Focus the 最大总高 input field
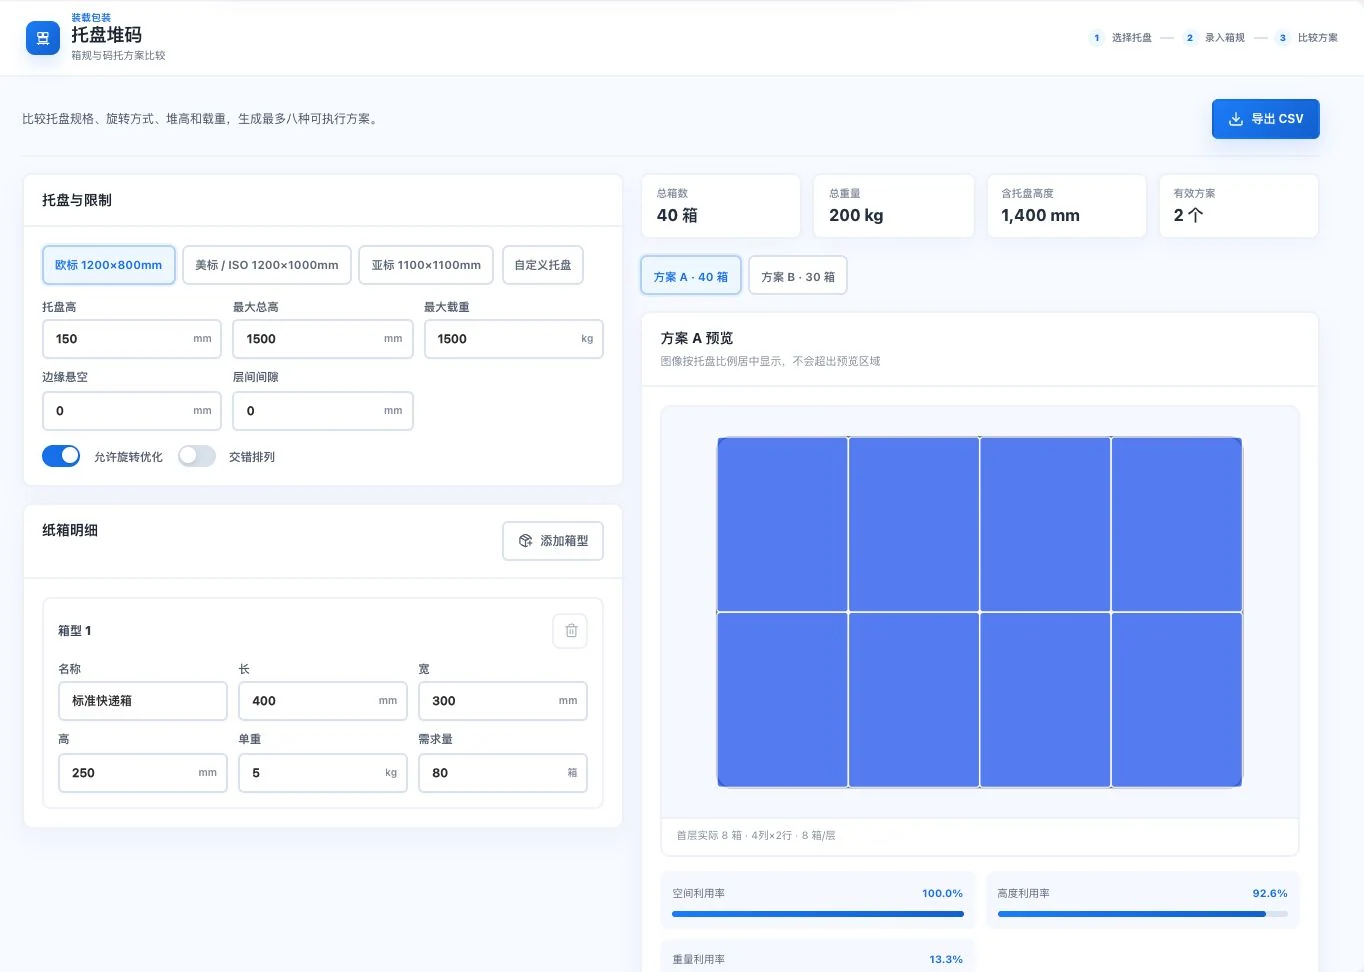 [x=323, y=339]
